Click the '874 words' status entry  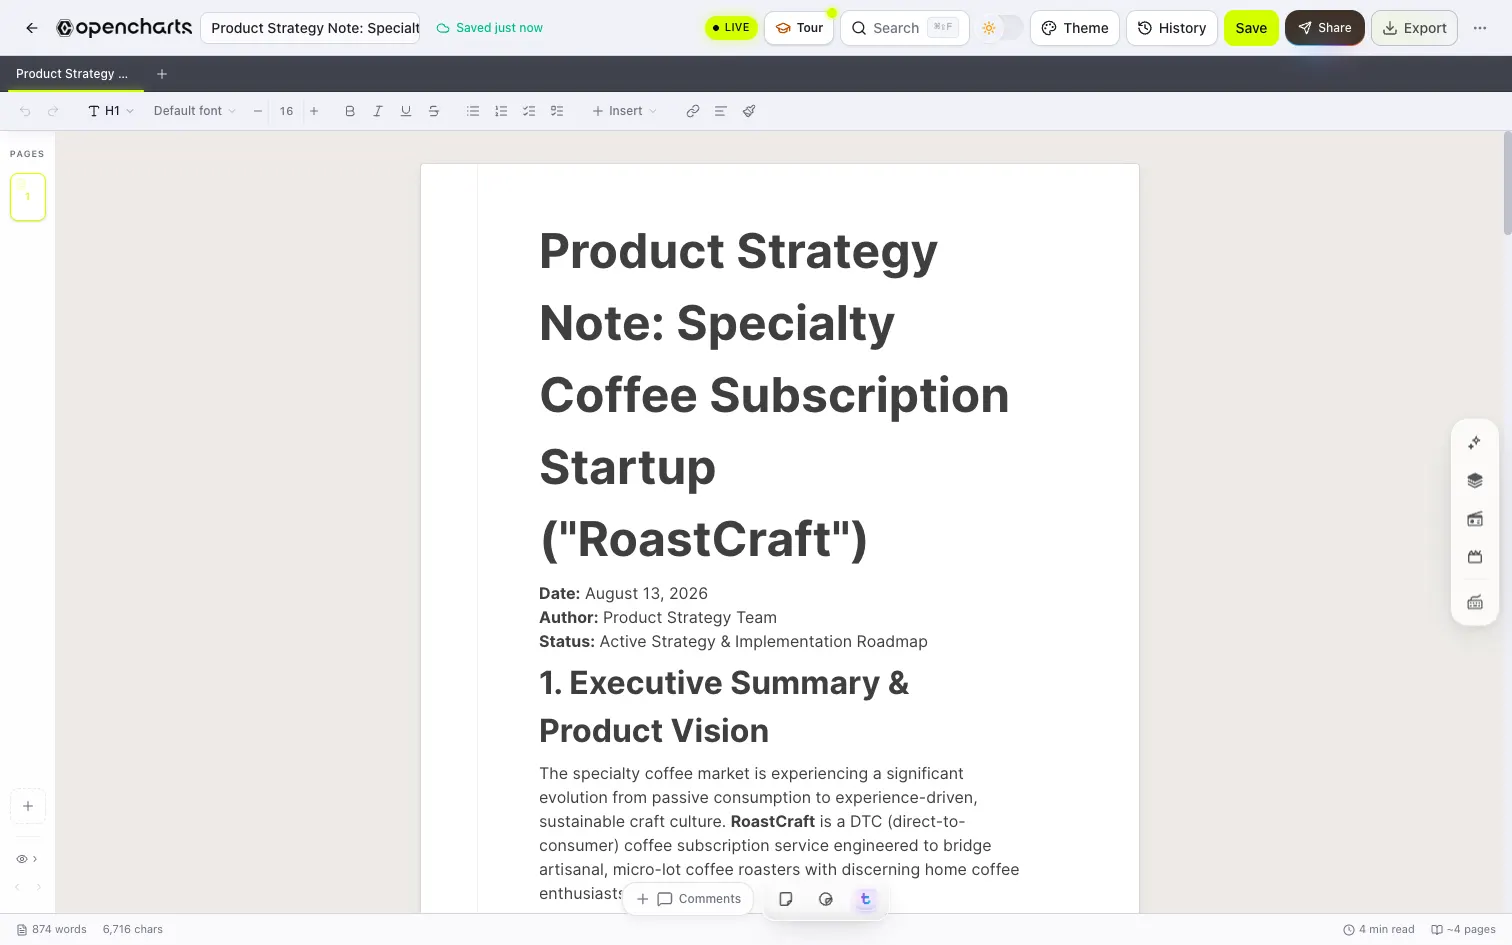(52, 929)
